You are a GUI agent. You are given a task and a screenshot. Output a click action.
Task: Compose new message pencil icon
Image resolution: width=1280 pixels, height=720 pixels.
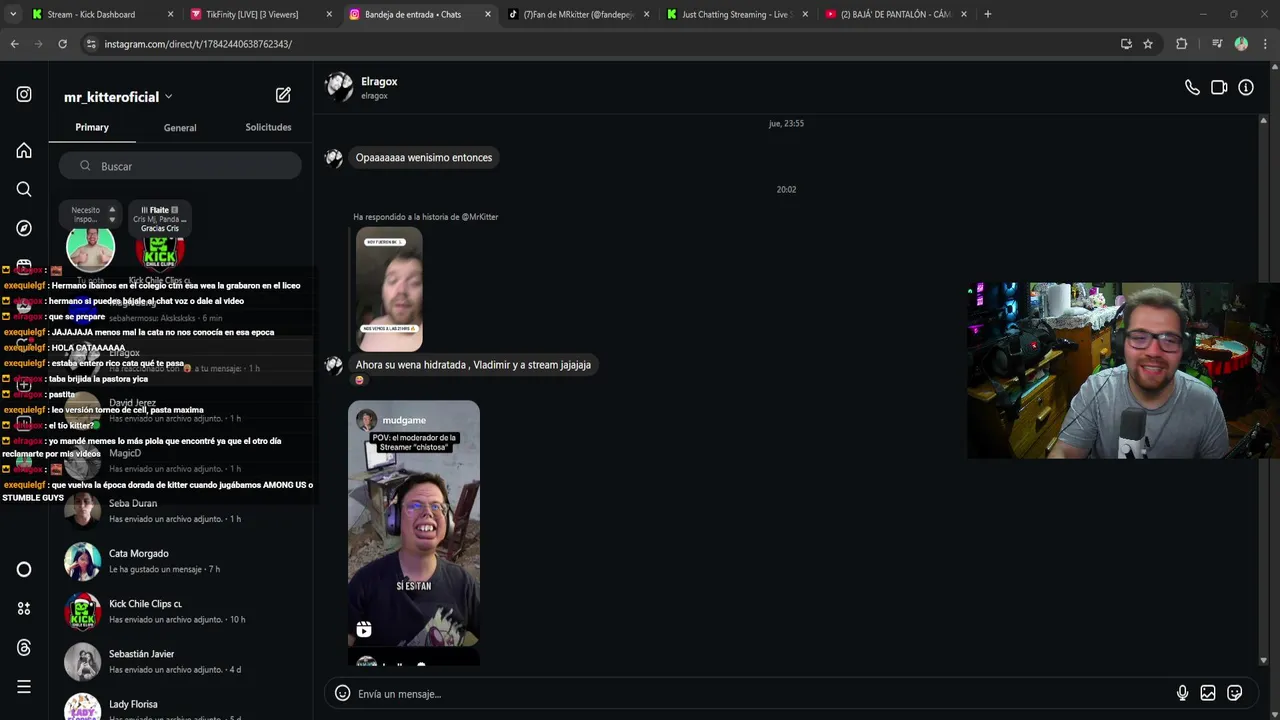283,95
